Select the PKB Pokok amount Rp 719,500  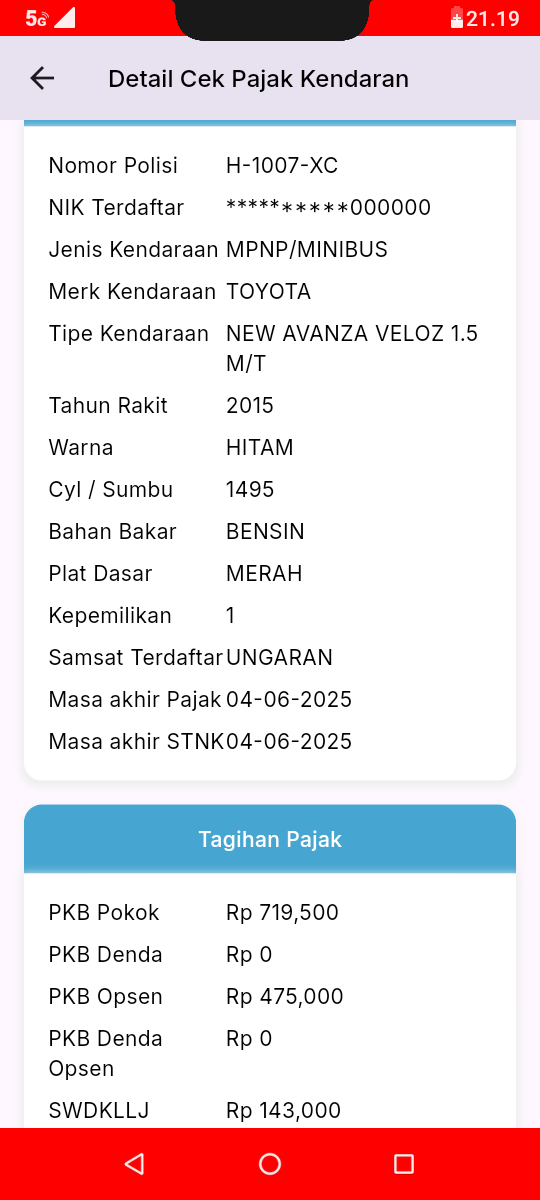pyautogui.click(x=282, y=912)
